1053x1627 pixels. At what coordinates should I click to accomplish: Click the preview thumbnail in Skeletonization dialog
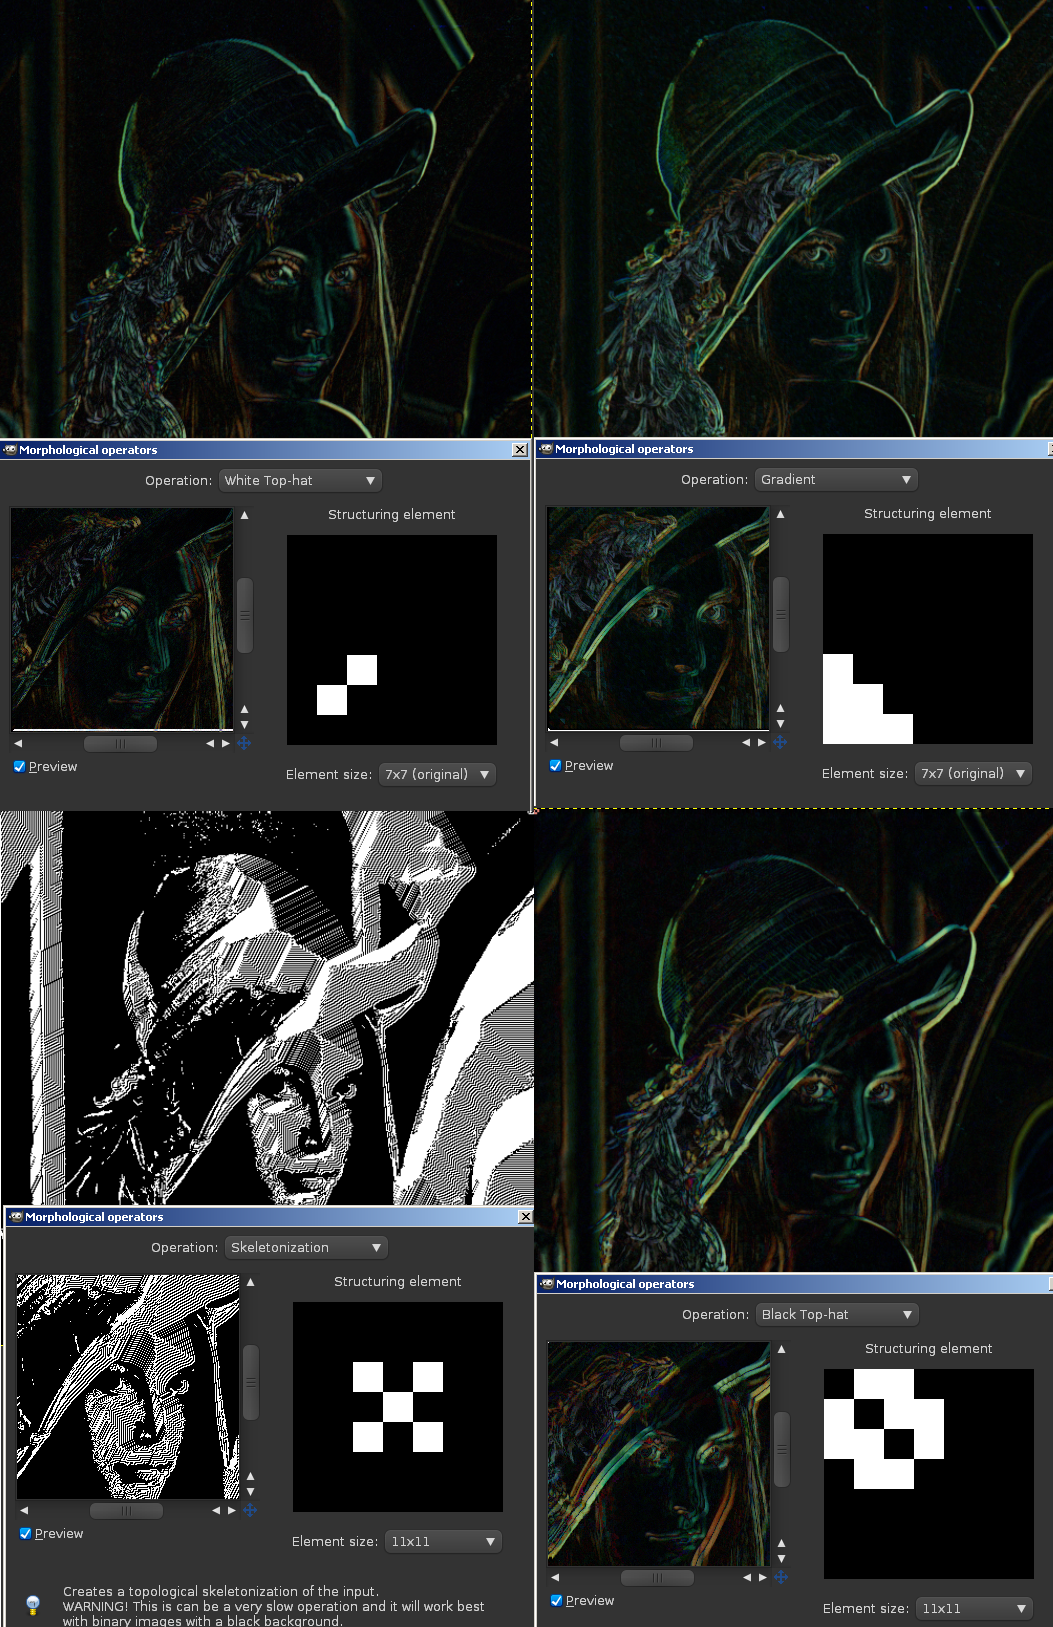pyautogui.click(x=128, y=1386)
